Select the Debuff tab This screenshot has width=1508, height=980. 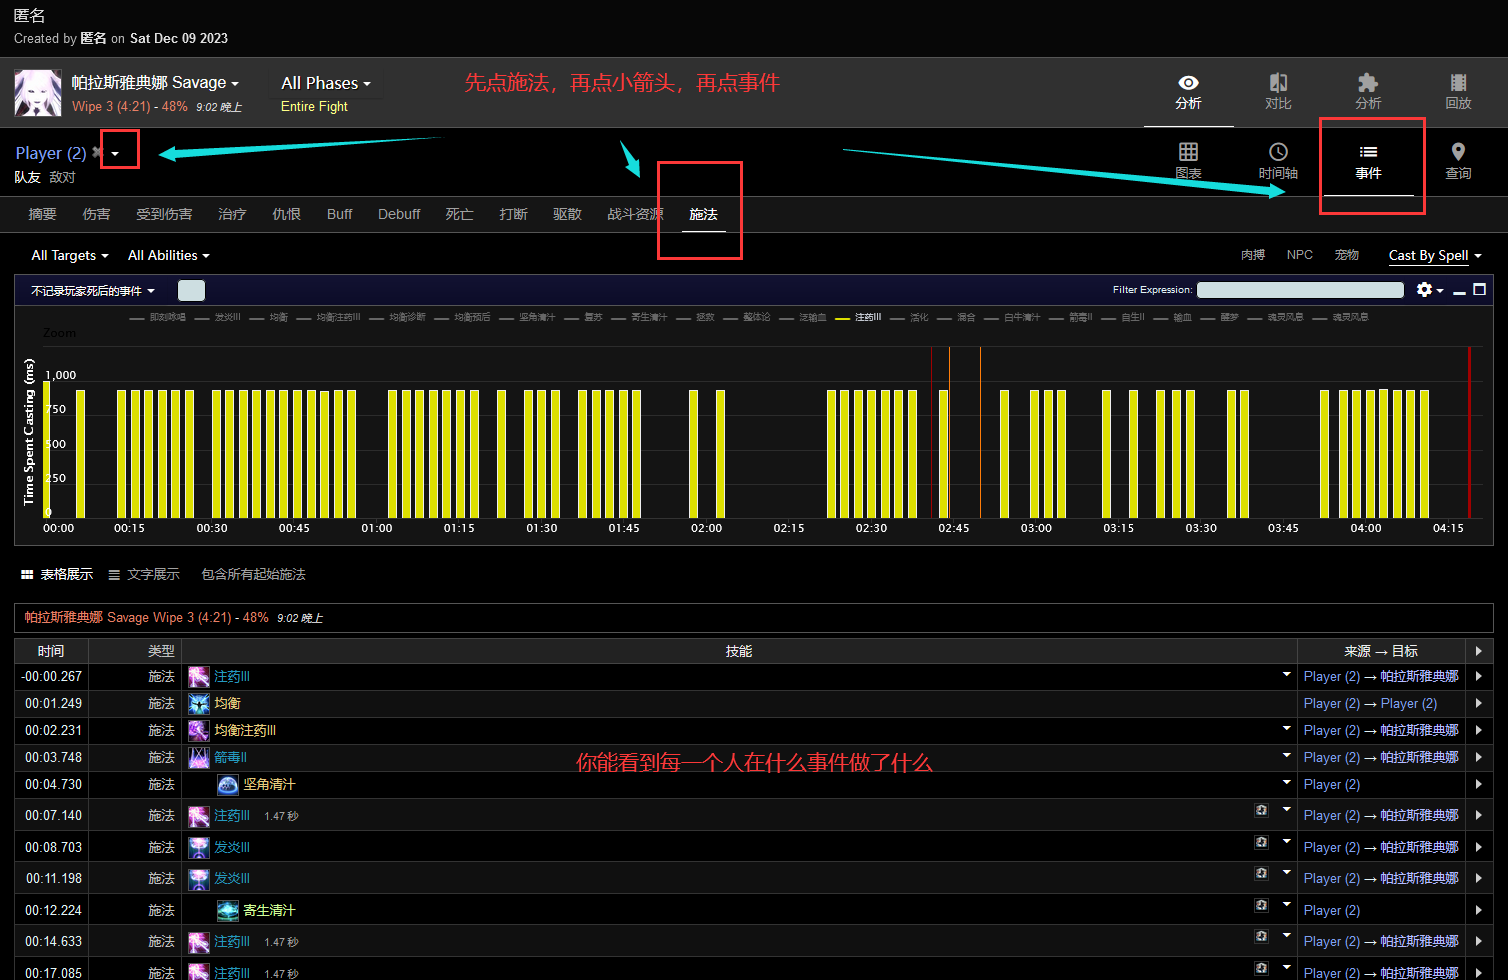pyautogui.click(x=399, y=215)
